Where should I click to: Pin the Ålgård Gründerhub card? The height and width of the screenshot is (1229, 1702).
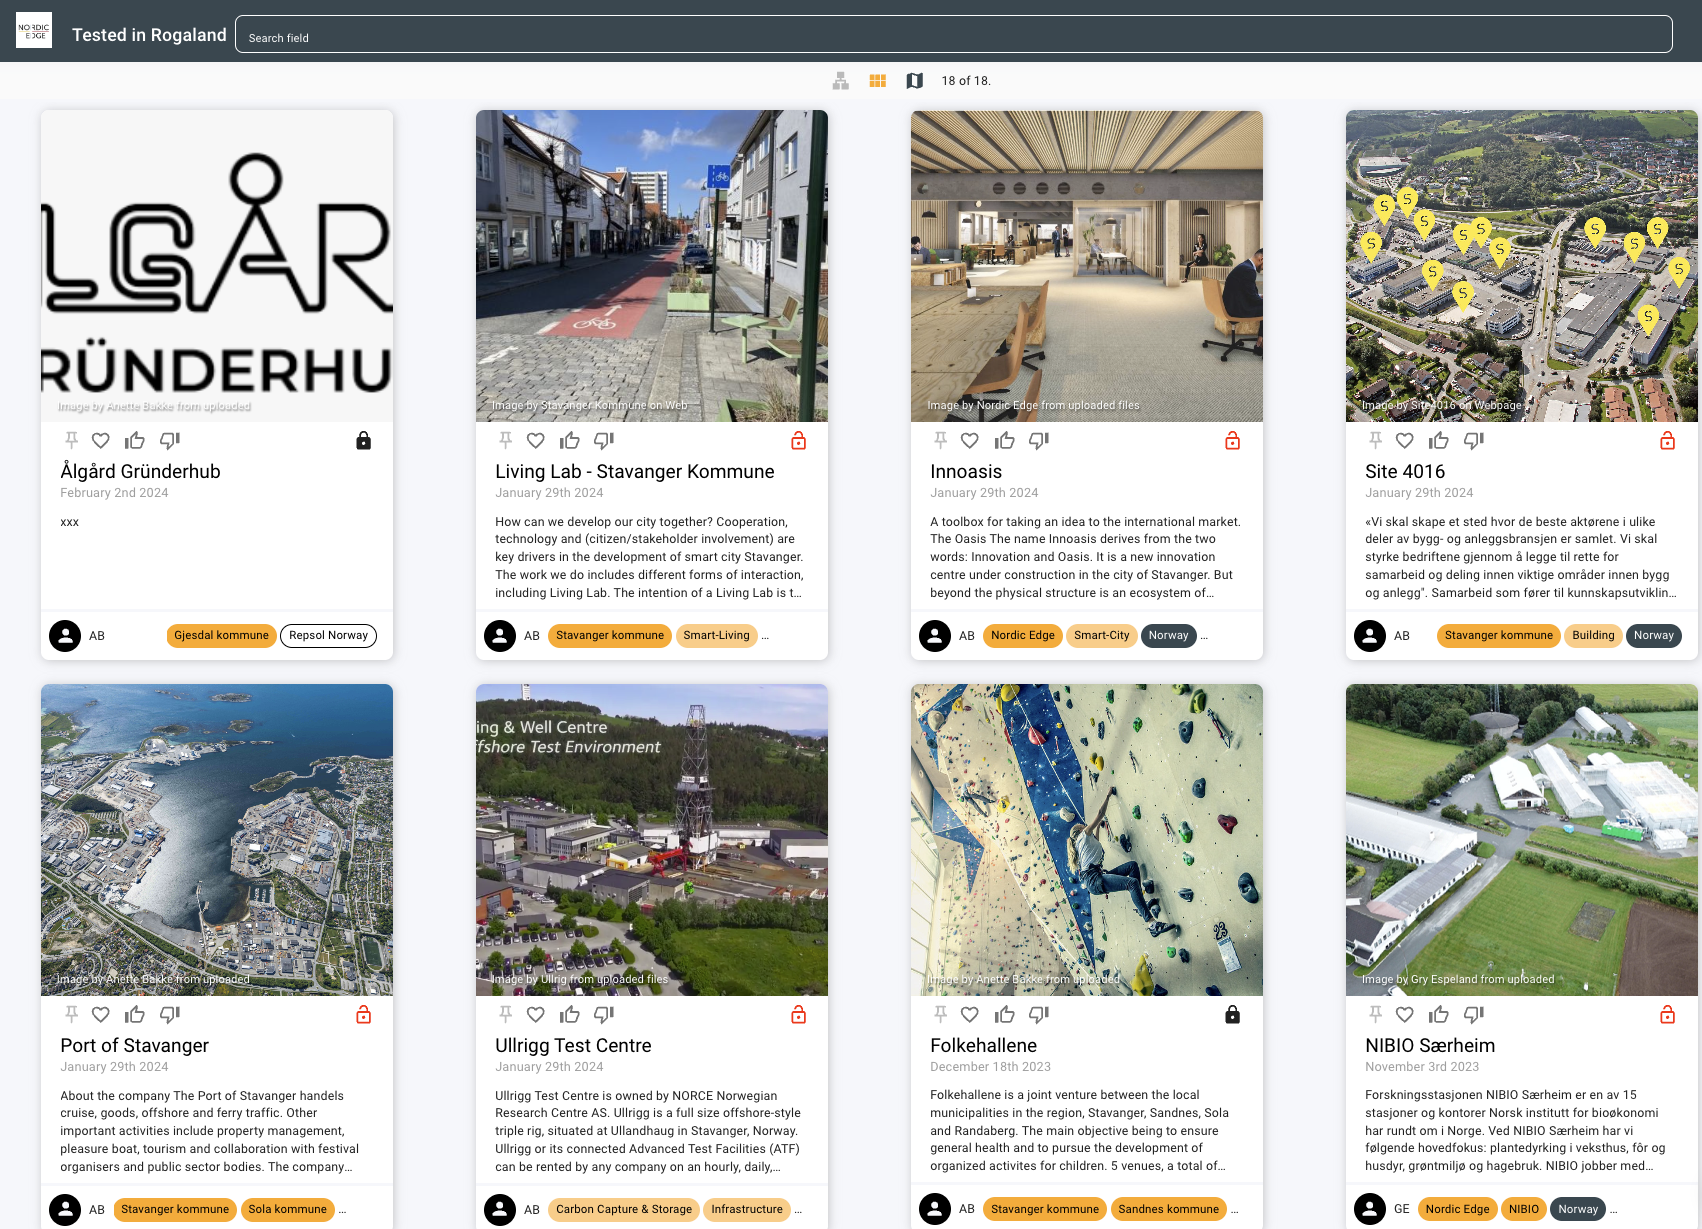(x=71, y=440)
